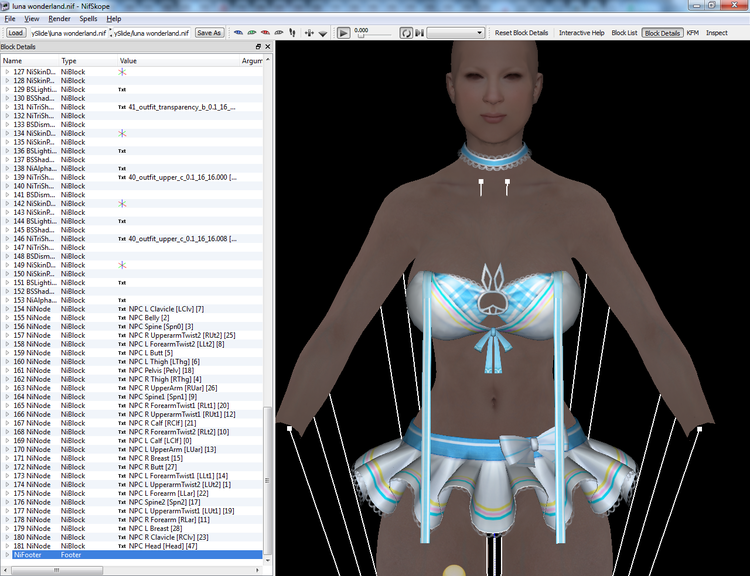Select 'NPC Spine [Spn0] [3]' value

(161, 326)
